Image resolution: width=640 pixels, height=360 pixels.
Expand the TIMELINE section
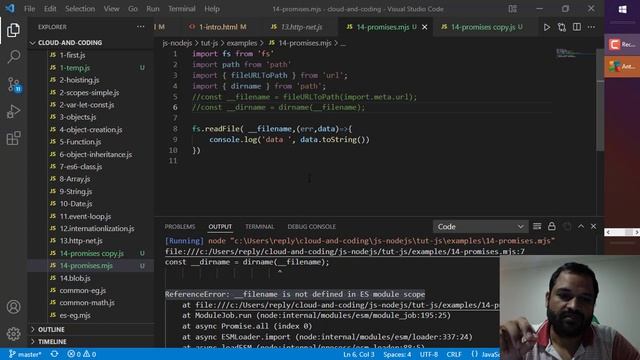click(x=52, y=342)
